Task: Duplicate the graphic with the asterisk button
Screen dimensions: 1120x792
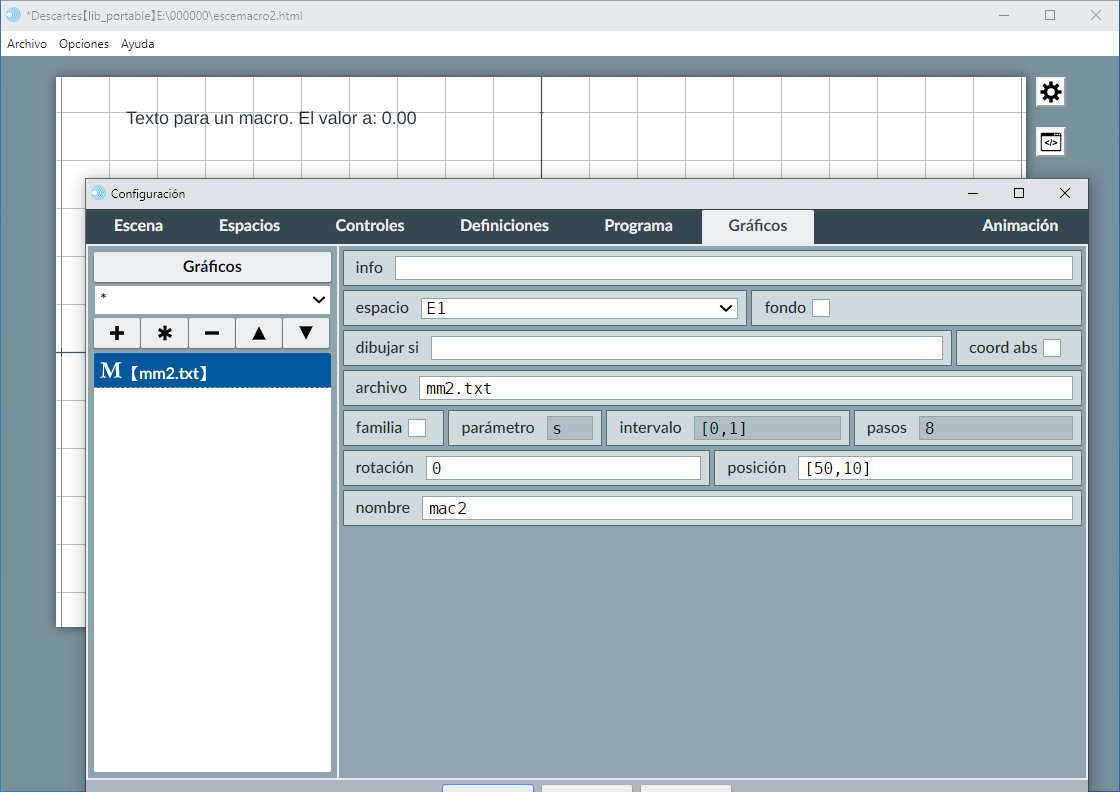Action: (x=164, y=333)
